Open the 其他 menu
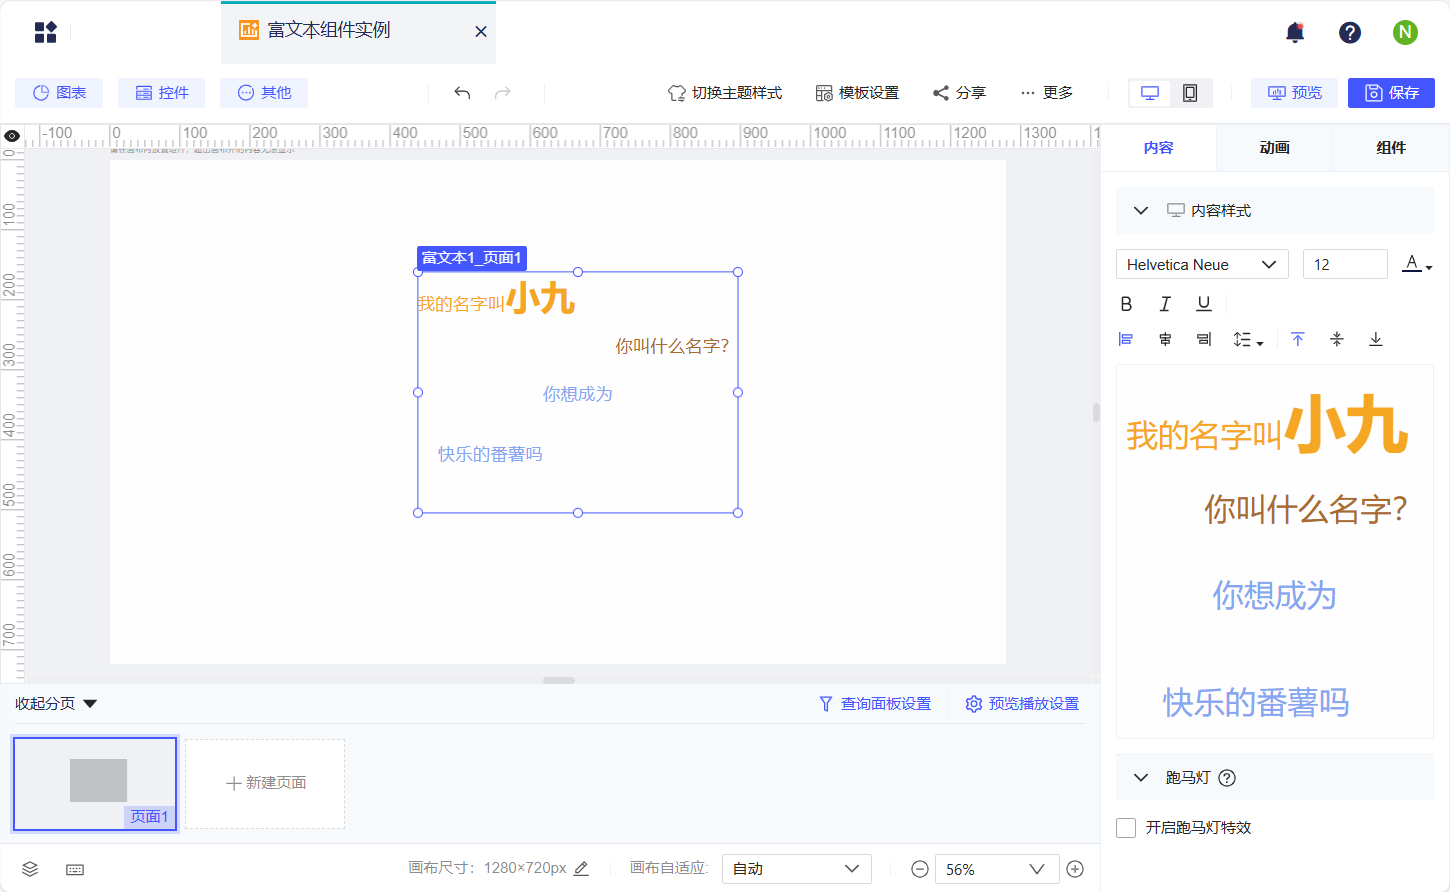1450x892 pixels. (264, 93)
